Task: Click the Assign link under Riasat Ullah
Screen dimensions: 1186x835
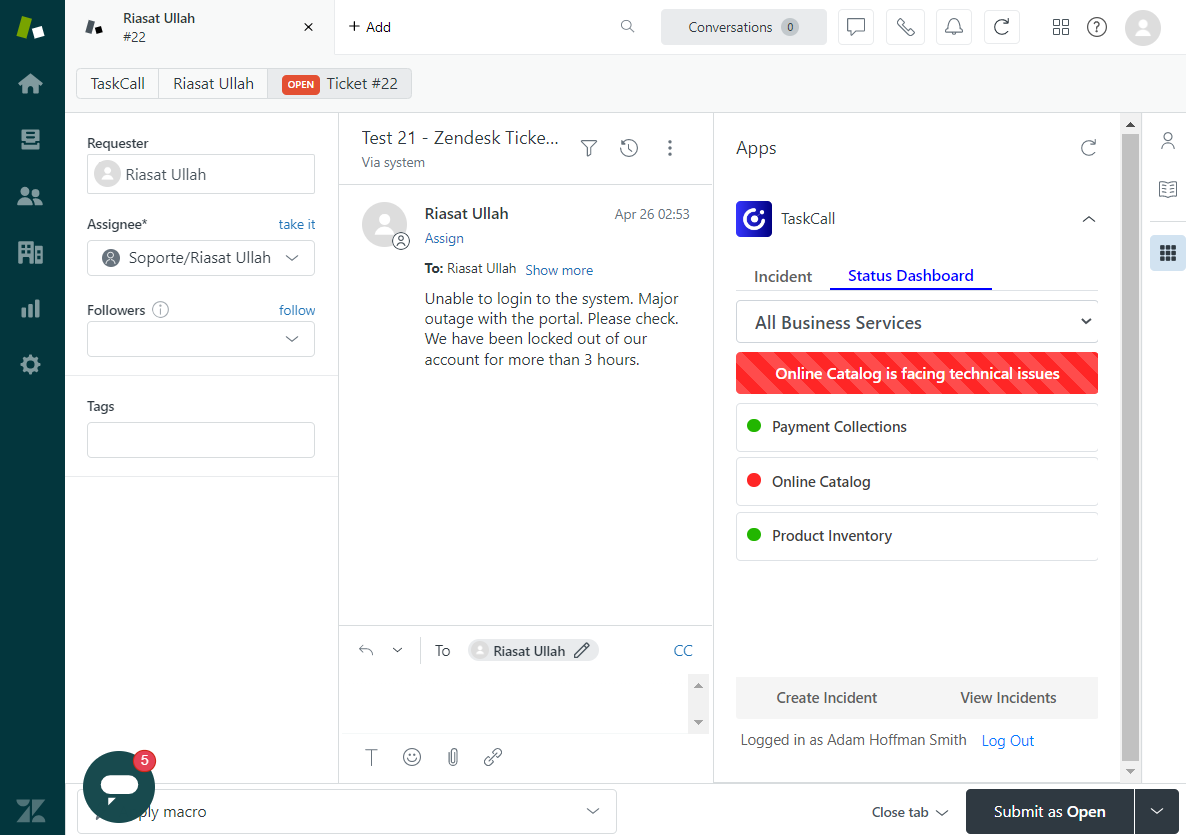Action: [444, 238]
